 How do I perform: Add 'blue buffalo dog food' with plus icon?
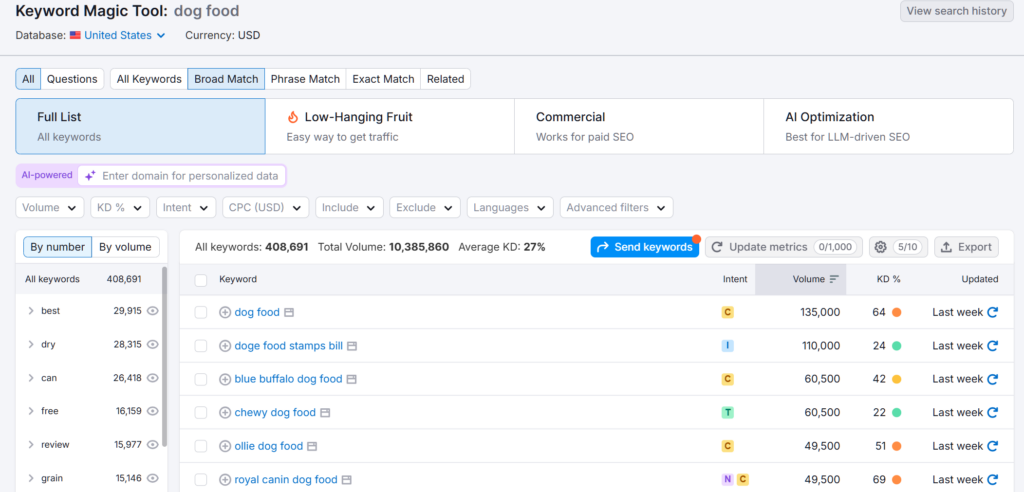[225, 379]
